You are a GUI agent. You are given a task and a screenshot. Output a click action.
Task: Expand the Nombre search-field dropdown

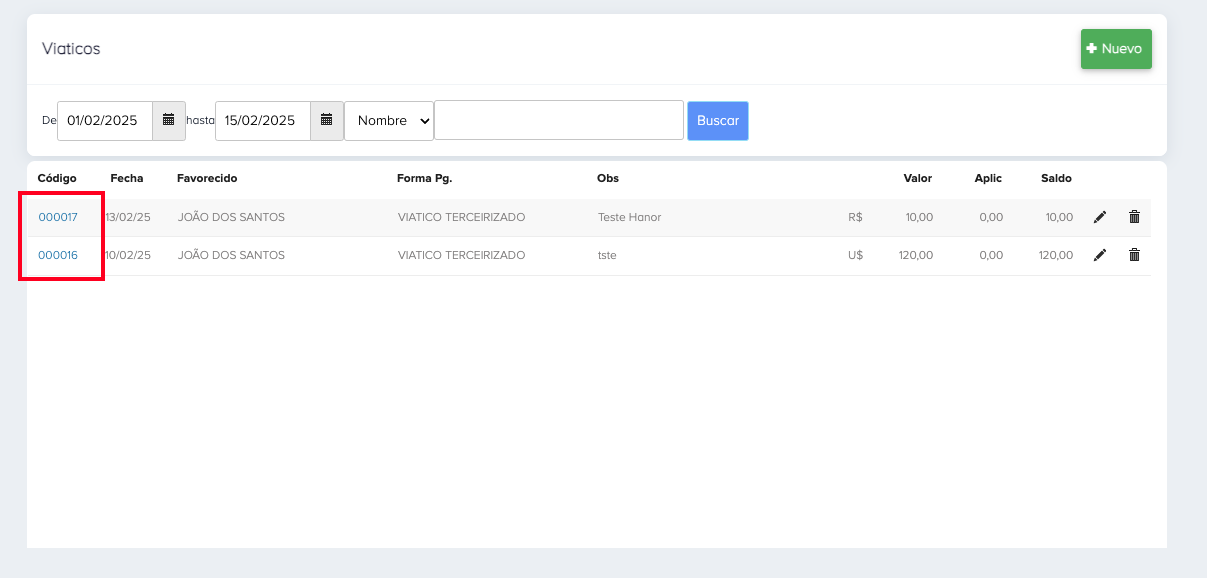click(389, 120)
